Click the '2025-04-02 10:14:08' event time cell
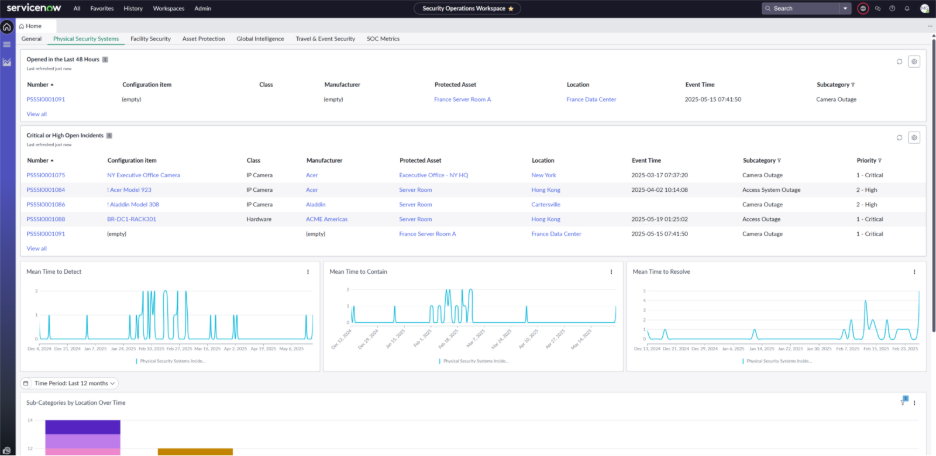The height and width of the screenshot is (456, 936). pos(660,190)
